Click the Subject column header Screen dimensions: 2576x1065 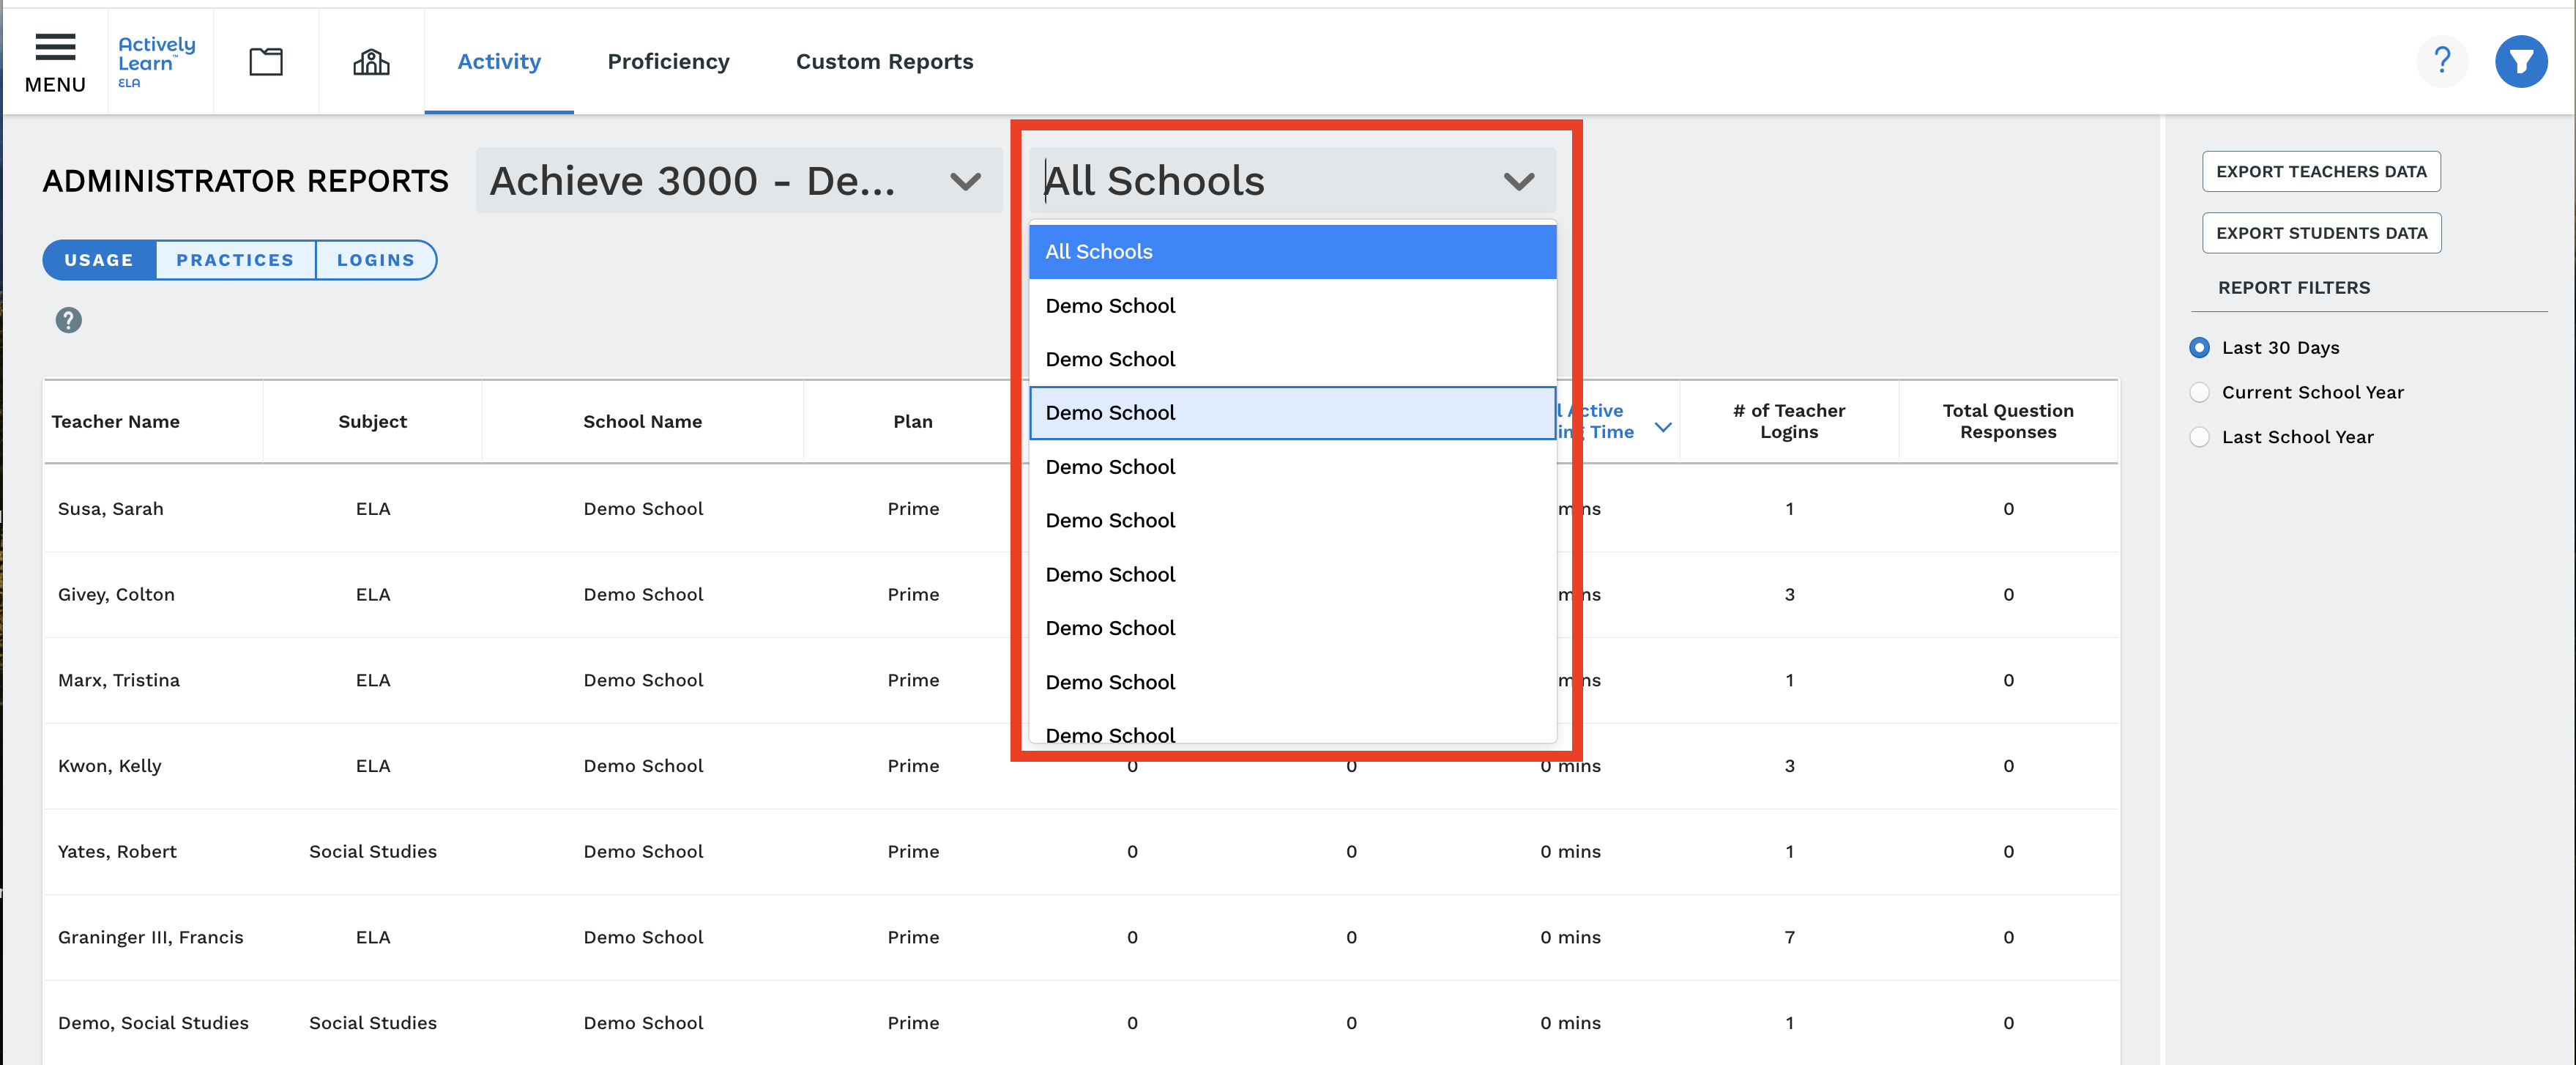pos(372,422)
